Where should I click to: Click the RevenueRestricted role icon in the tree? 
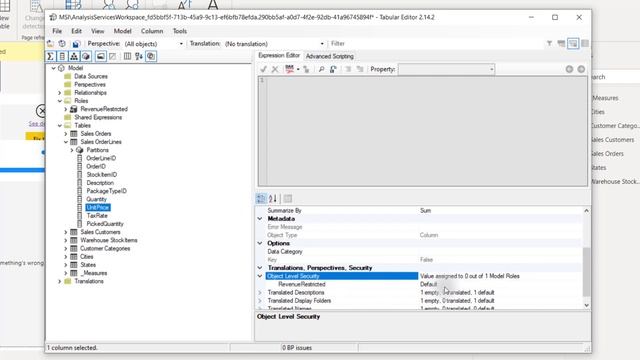click(x=73, y=109)
